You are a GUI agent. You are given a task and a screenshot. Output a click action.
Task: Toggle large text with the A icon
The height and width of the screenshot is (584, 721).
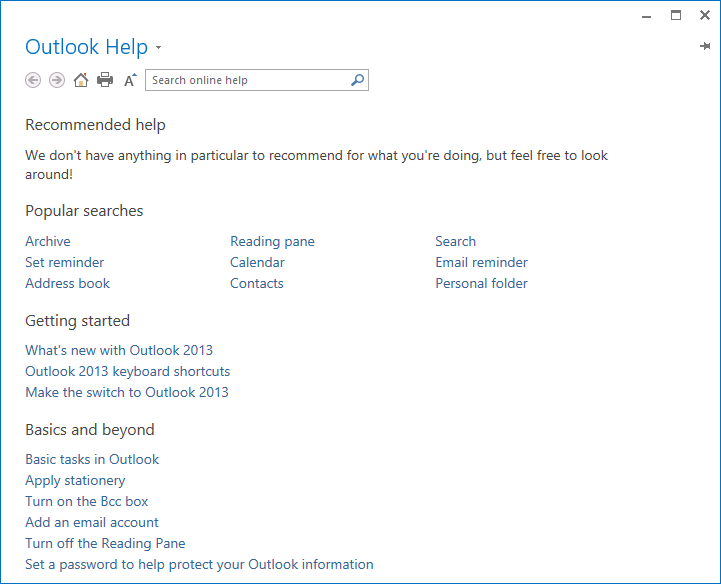(x=130, y=80)
